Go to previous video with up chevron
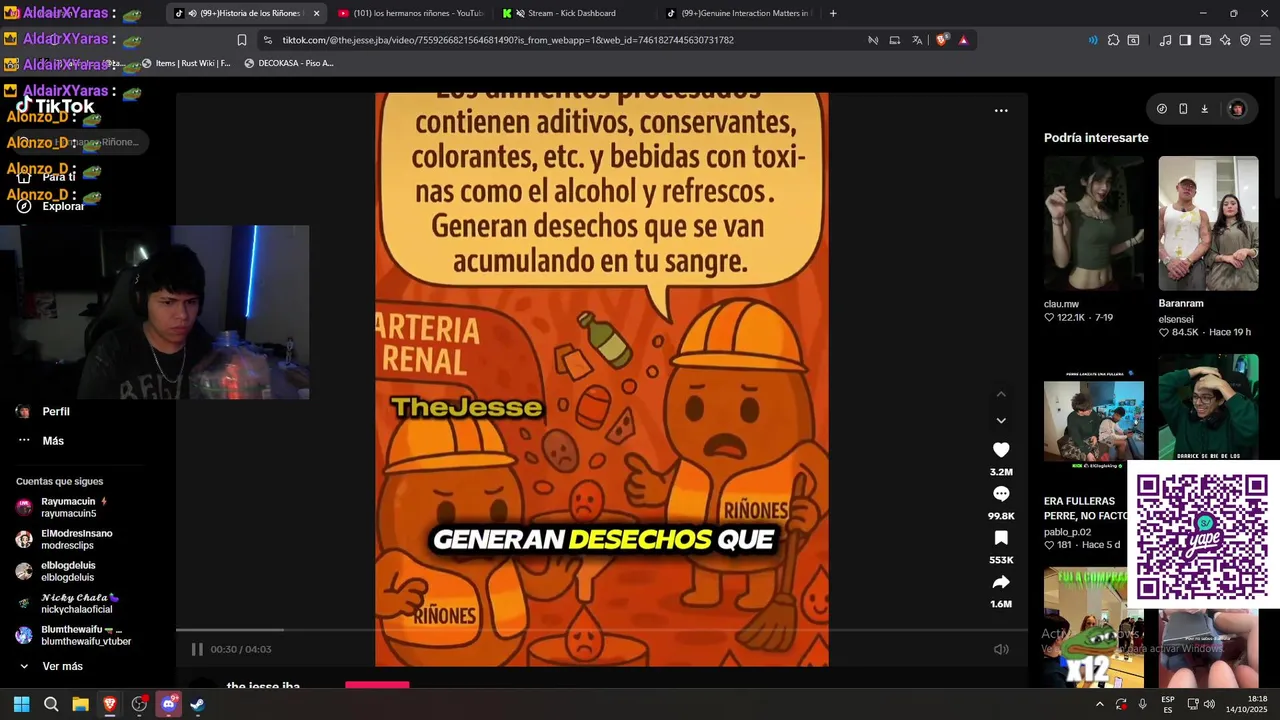1280x720 pixels. pyautogui.click(x=1001, y=394)
